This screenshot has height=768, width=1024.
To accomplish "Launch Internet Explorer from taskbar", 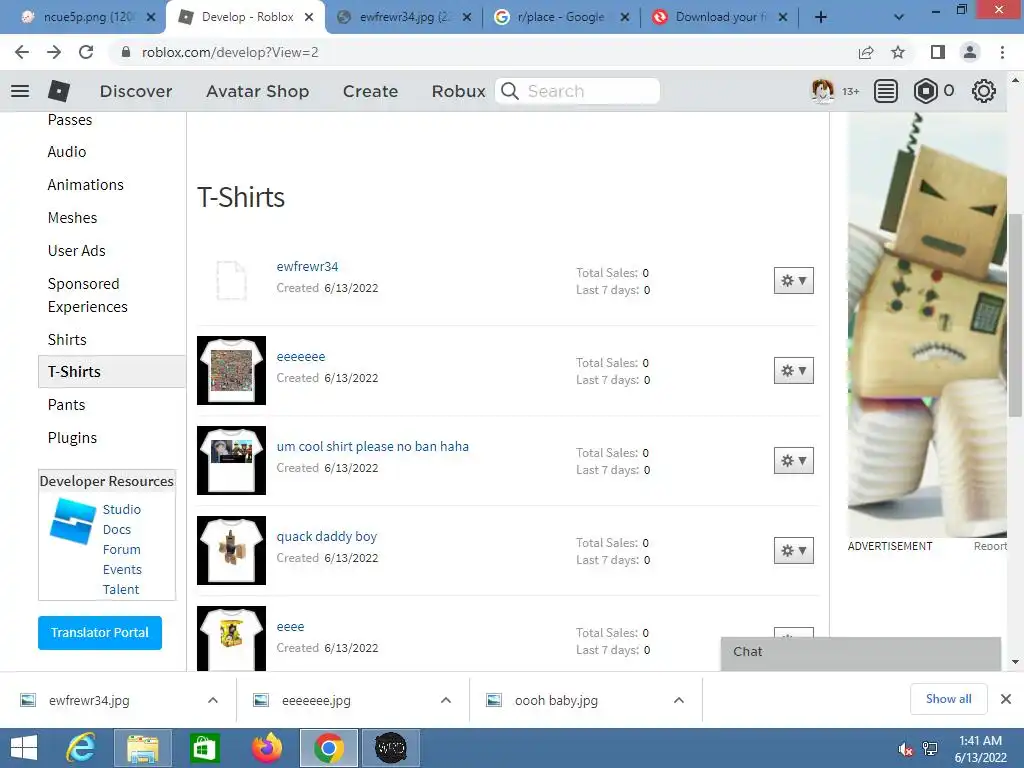I will [81, 748].
